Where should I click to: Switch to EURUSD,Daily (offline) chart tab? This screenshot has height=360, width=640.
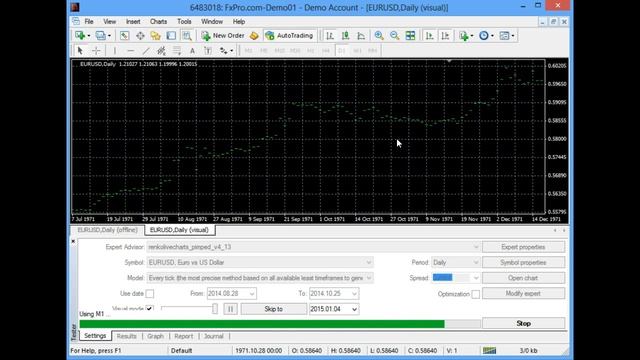click(x=107, y=230)
